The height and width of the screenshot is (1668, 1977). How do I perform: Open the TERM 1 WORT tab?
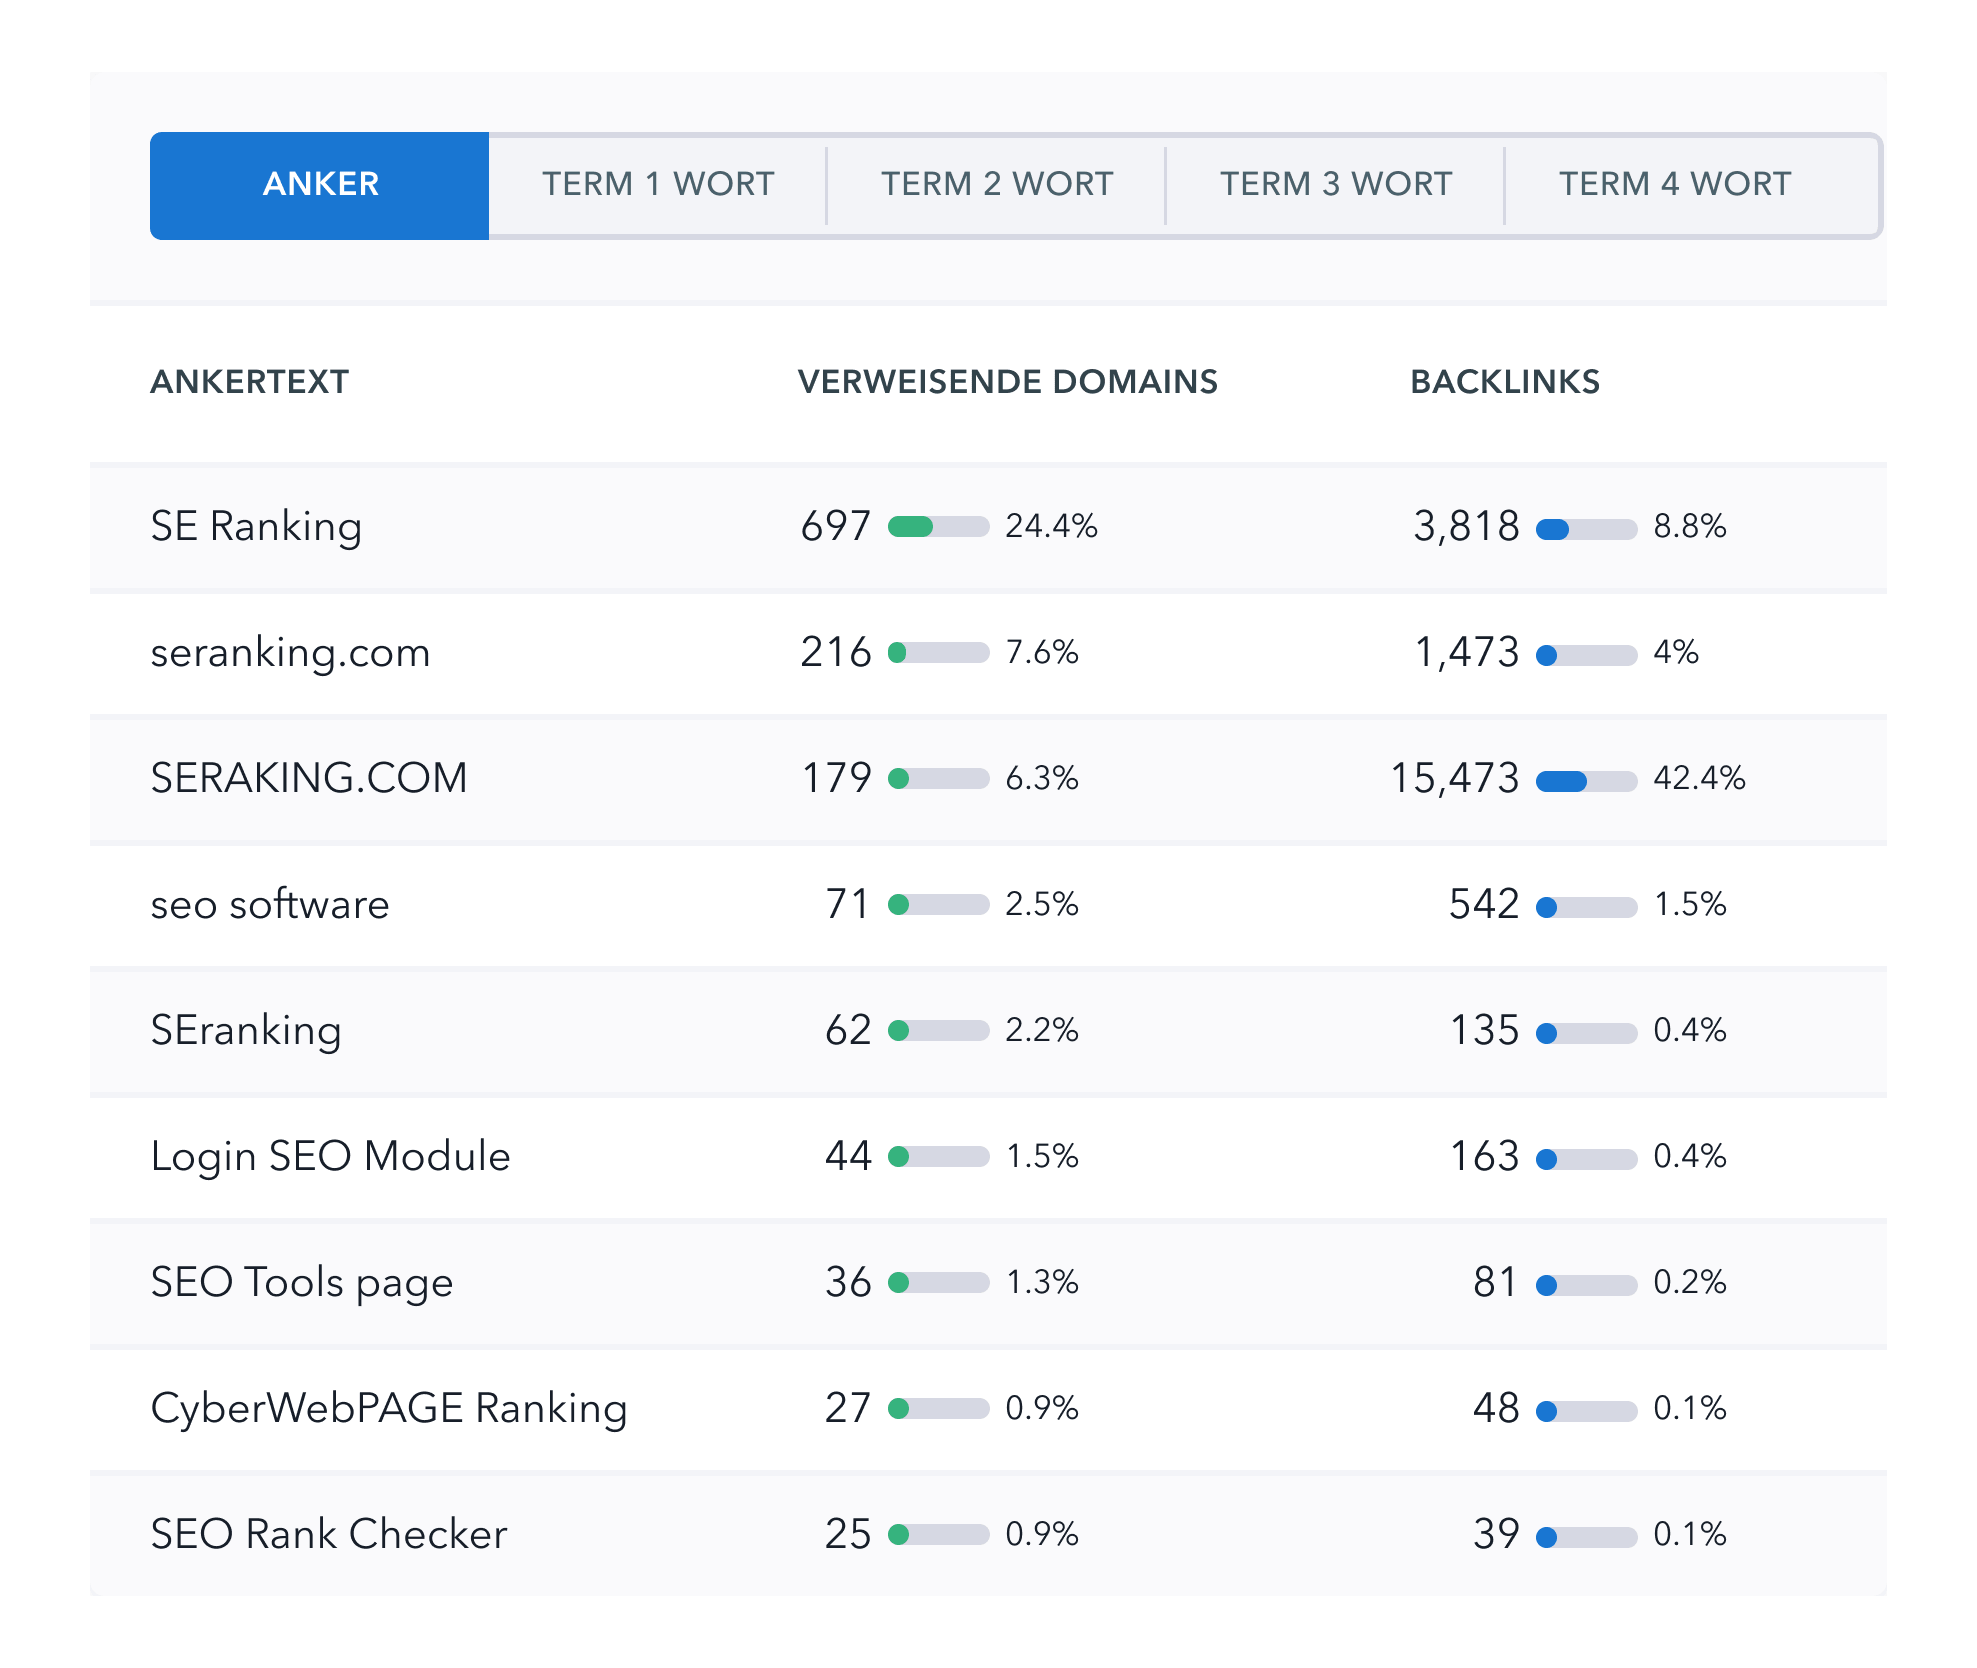(658, 185)
